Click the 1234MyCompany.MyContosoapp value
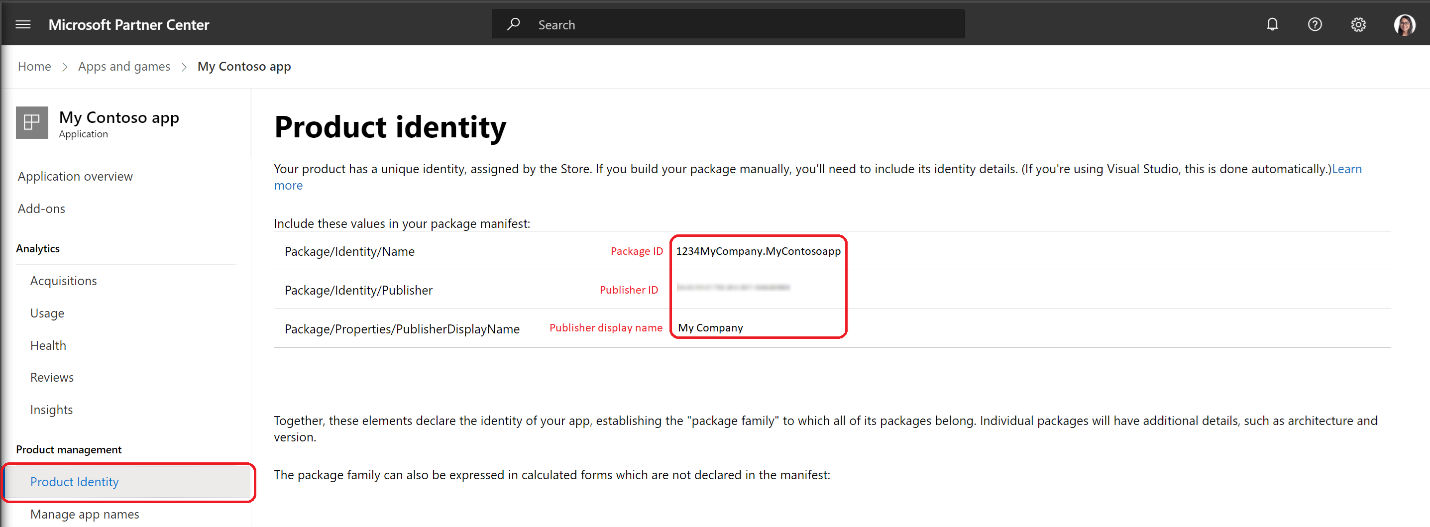 coord(758,251)
